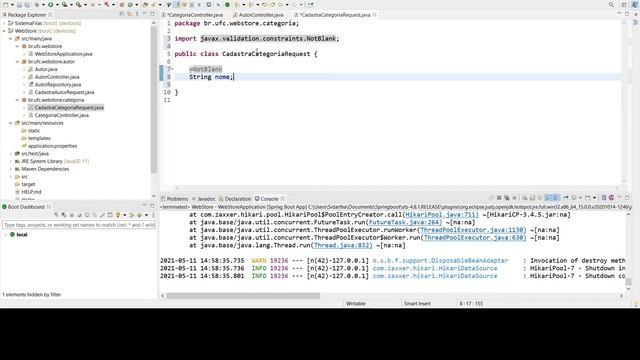
Task: Maximize the Boot Dashboard panel
Action: pyautogui.click(x=152, y=206)
